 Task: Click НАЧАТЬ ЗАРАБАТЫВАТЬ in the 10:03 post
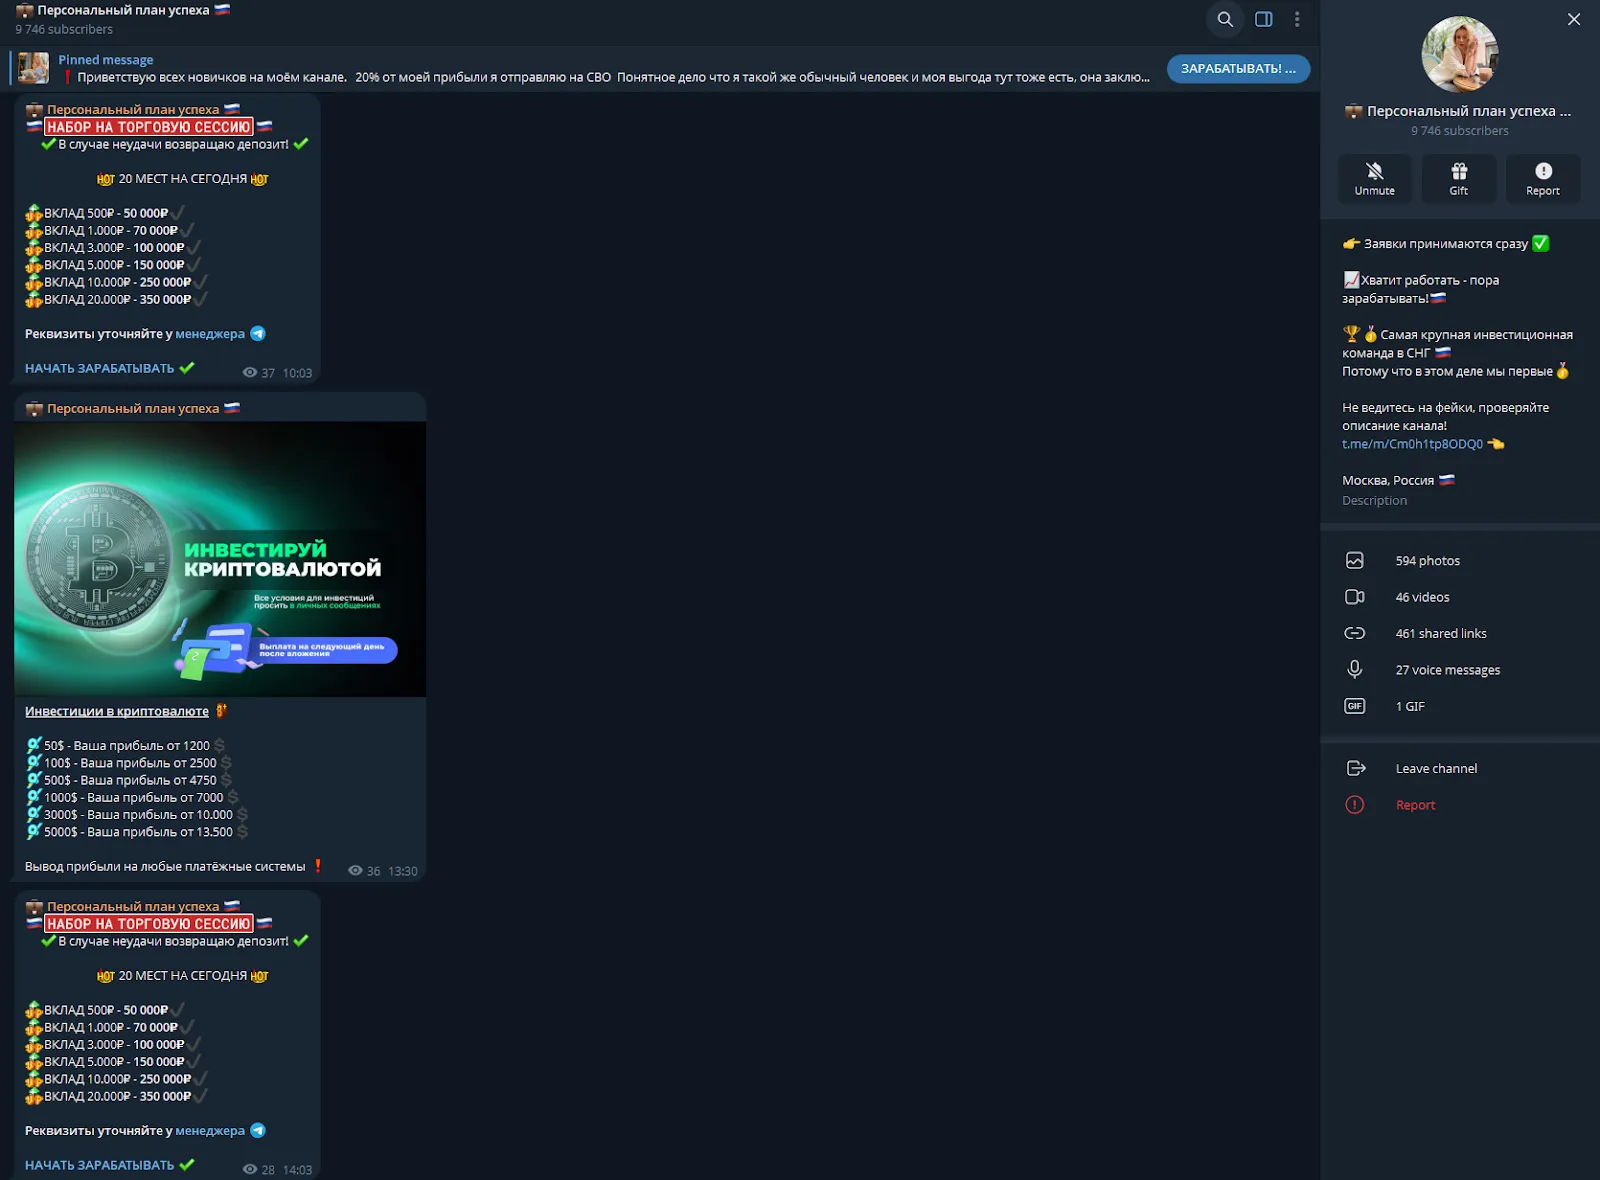(x=100, y=368)
